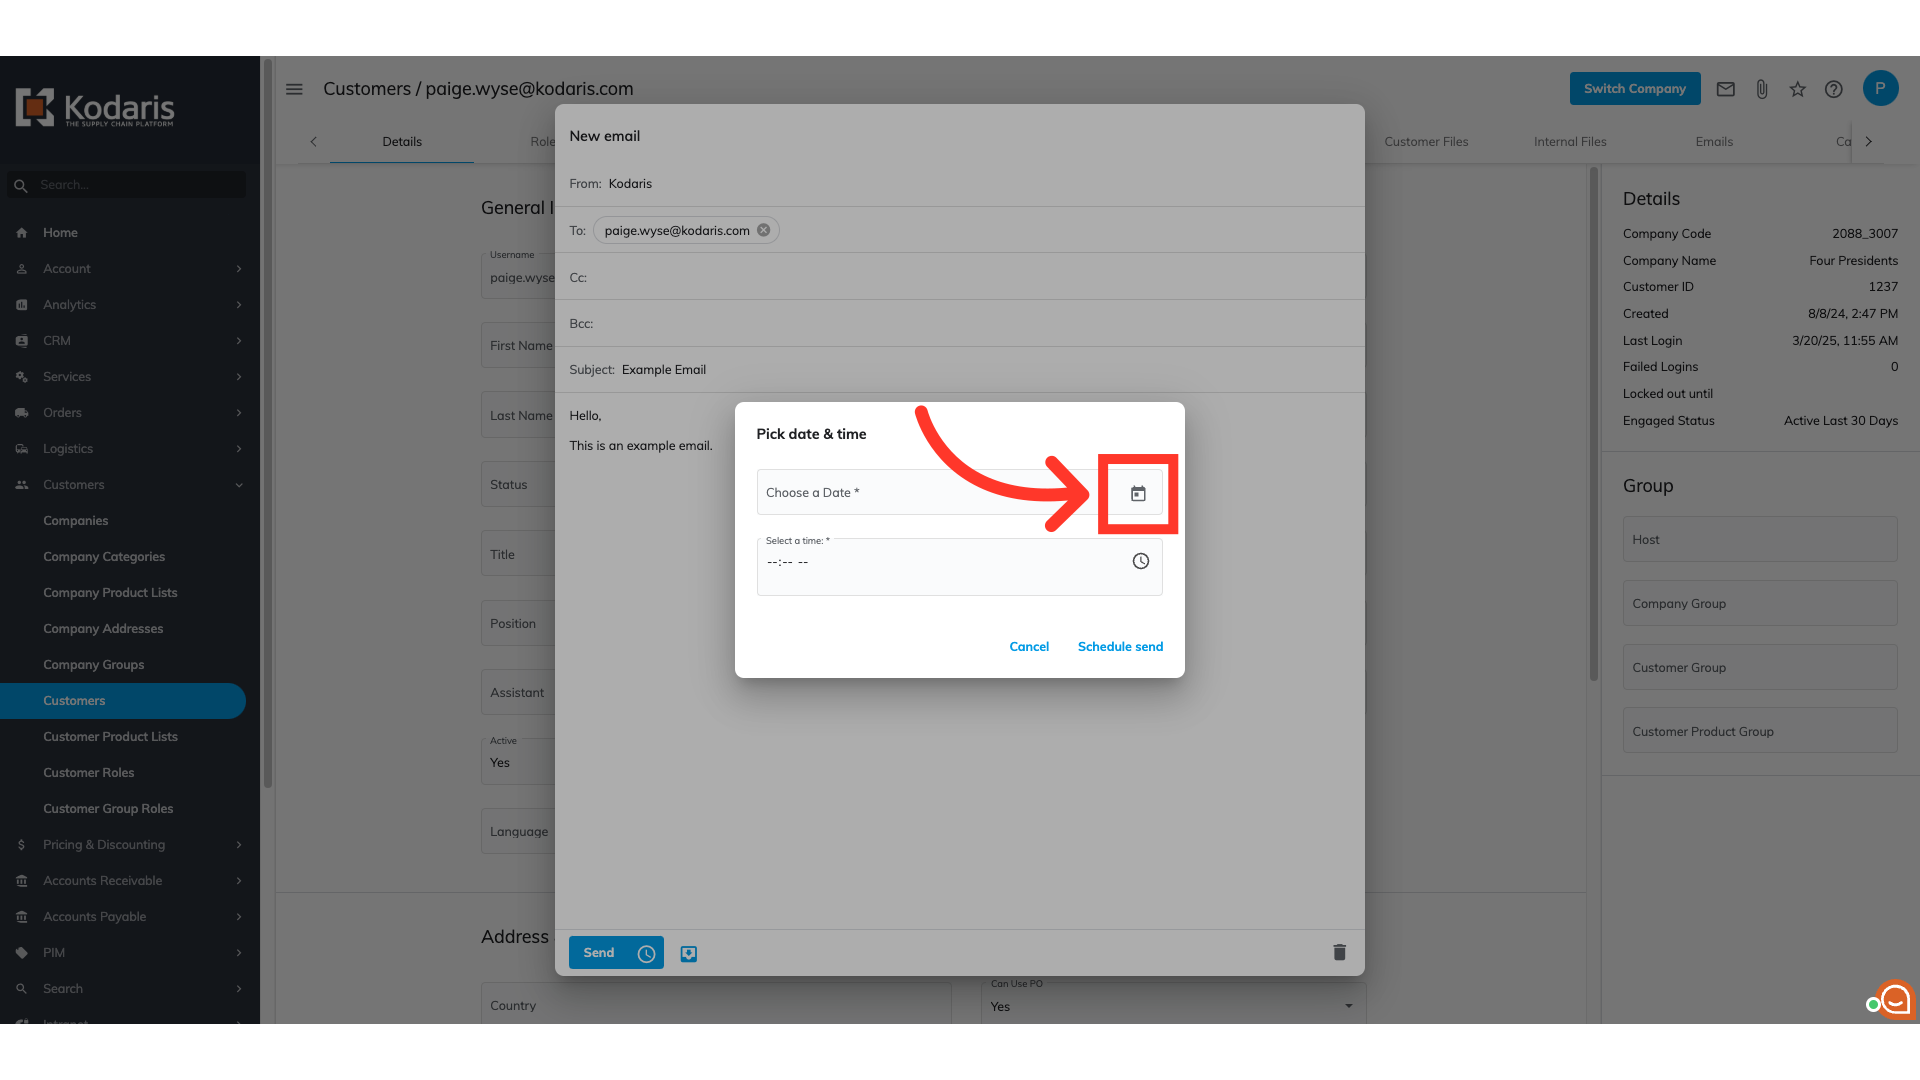
Task: Delete the email draft with trash icon
Action: pyautogui.click(x=1339, y=952)
